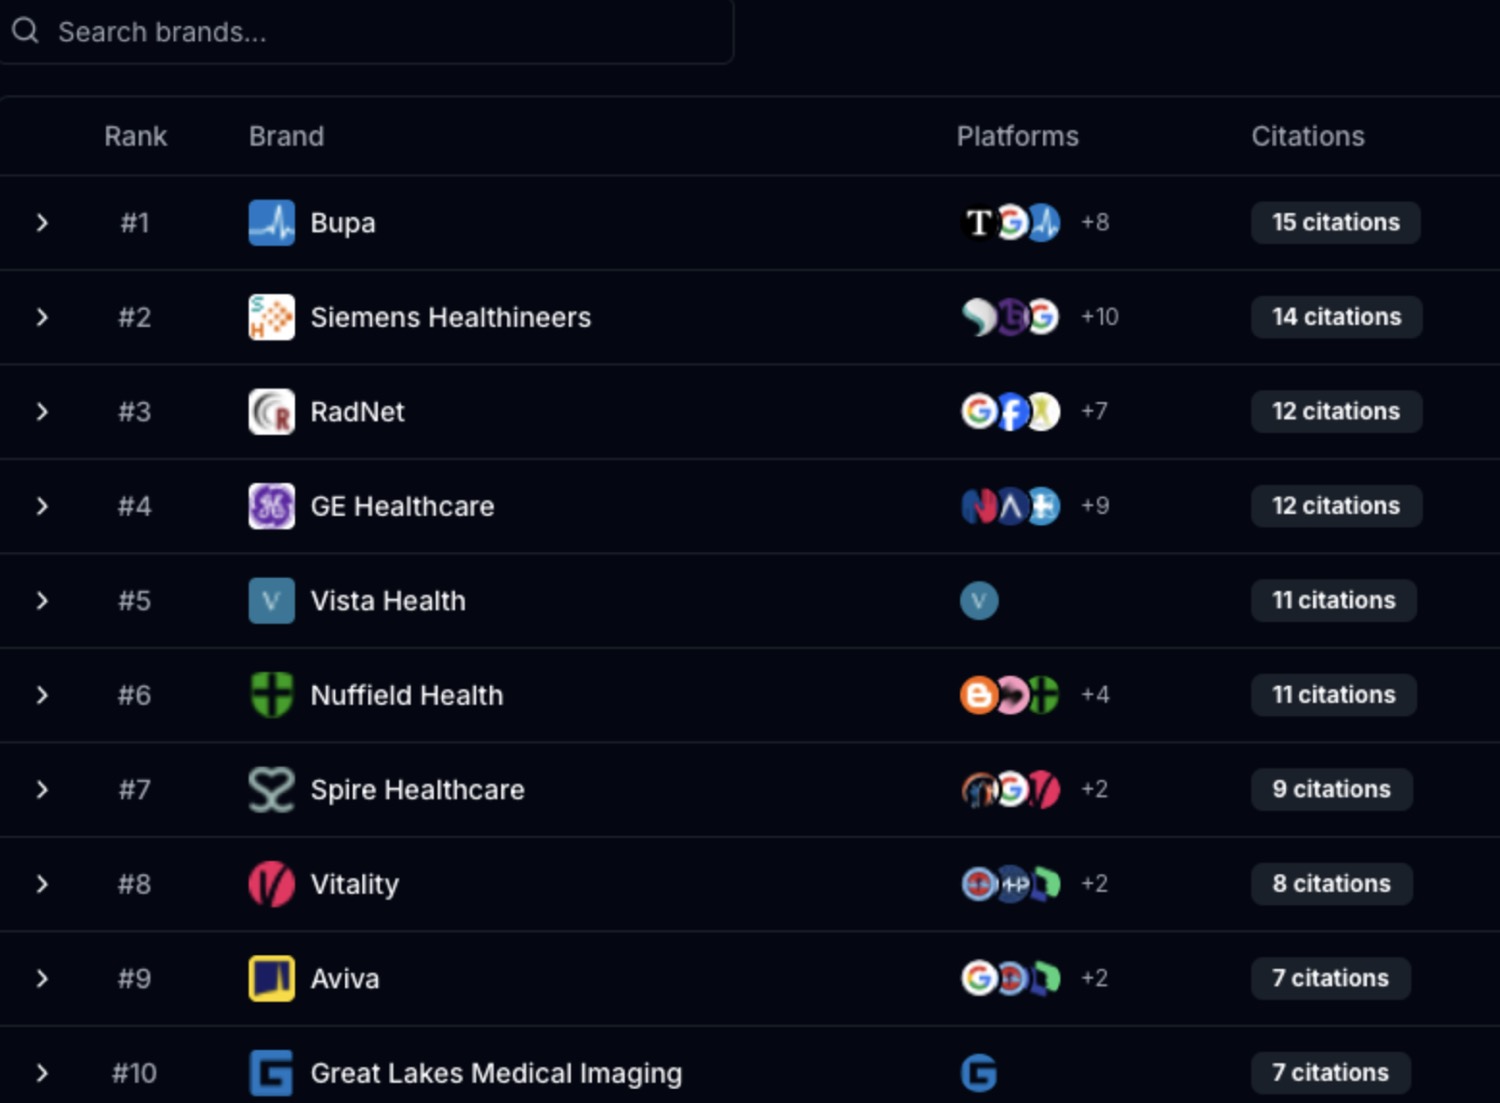Click the GE Healthcare logo icon
Viewport: 1500px width, 1103px height.
tap(271, 506)
